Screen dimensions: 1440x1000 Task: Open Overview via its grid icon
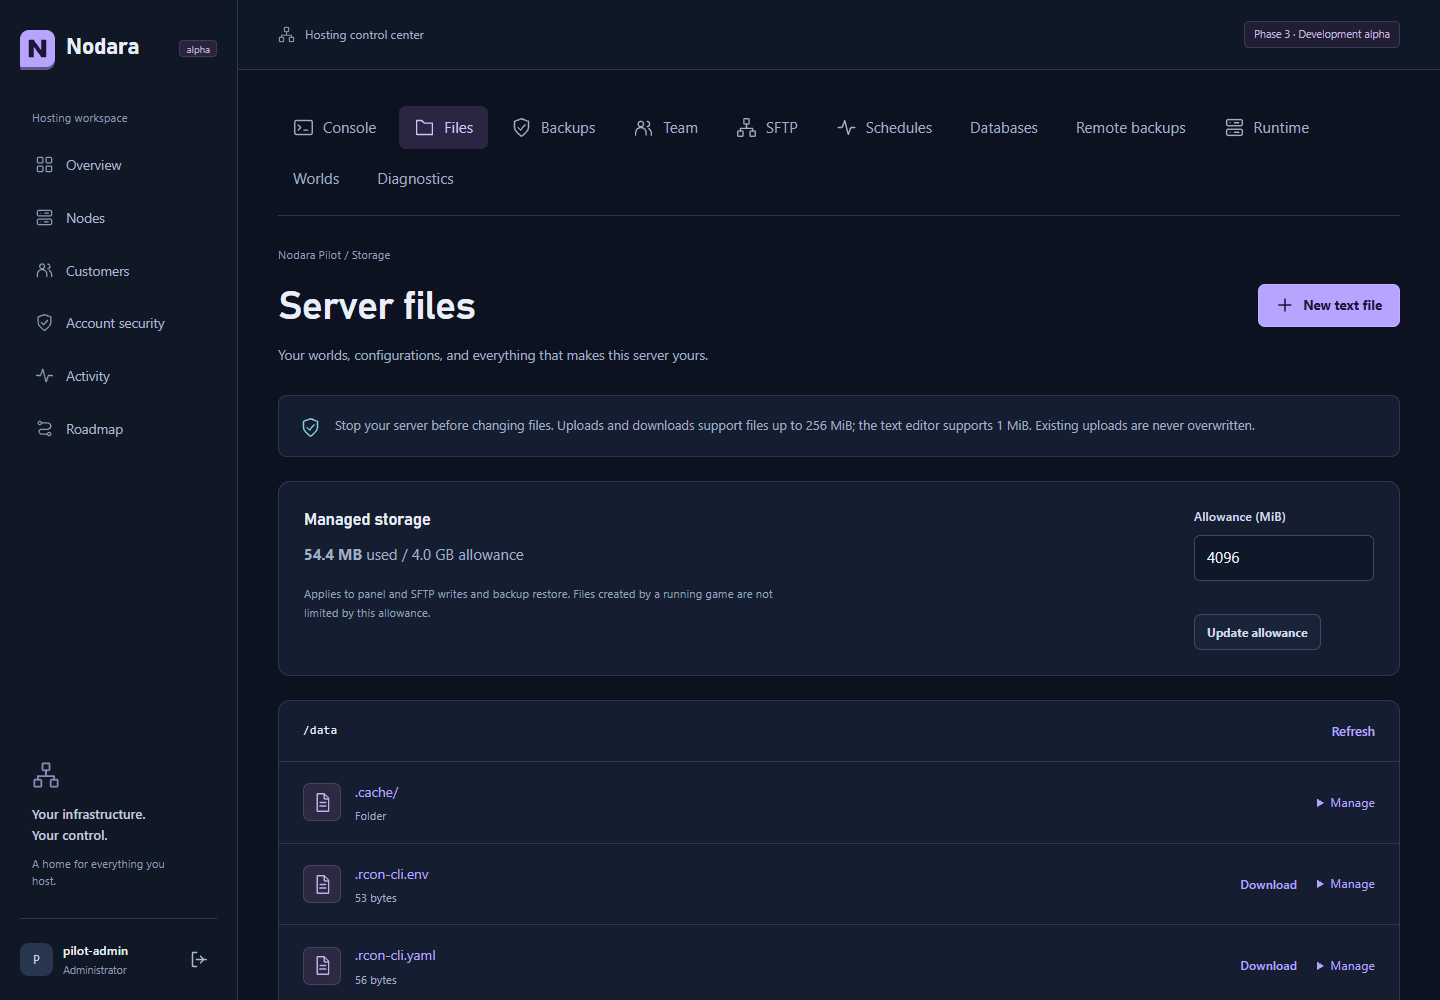point(44,165)
